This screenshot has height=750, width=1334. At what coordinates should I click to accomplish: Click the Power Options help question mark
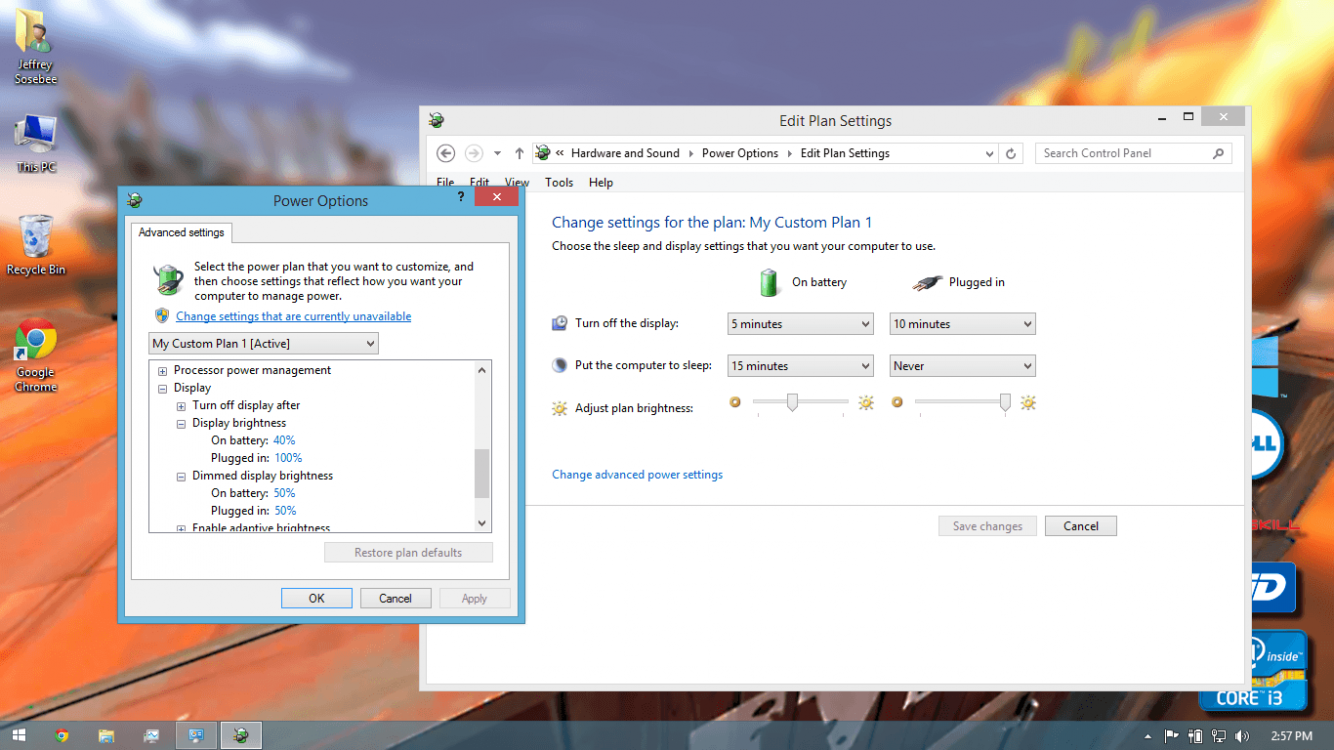461,197
